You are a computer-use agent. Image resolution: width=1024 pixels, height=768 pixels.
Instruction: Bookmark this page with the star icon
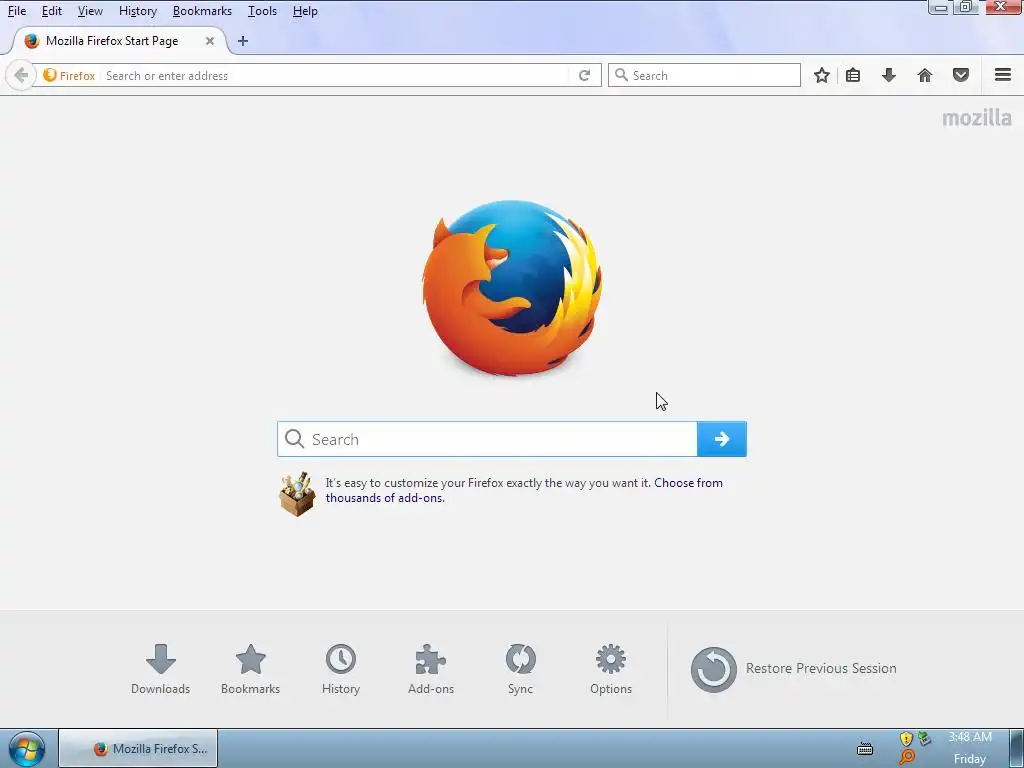pos(822,76)
